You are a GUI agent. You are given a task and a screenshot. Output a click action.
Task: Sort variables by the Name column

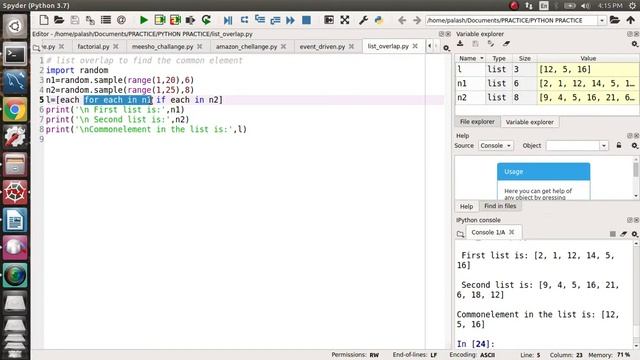(471, 58)
